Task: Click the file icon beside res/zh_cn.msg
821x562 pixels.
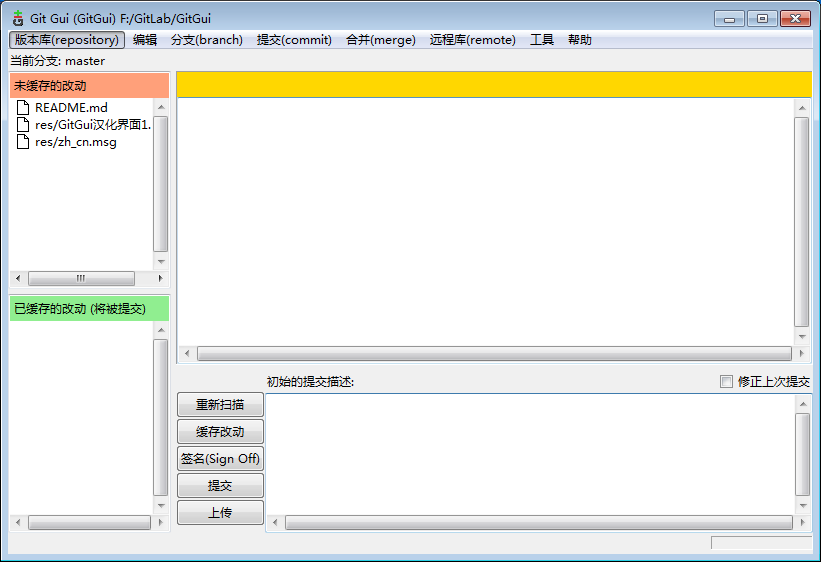Action: (23, 142)
